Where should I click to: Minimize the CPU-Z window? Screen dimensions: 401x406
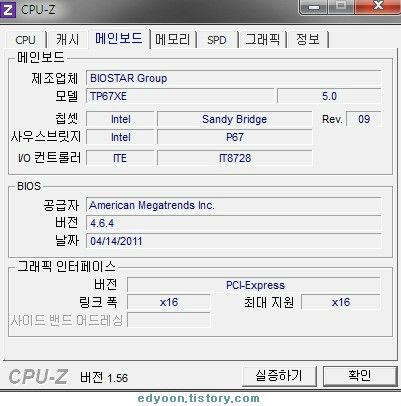[314, 7]
